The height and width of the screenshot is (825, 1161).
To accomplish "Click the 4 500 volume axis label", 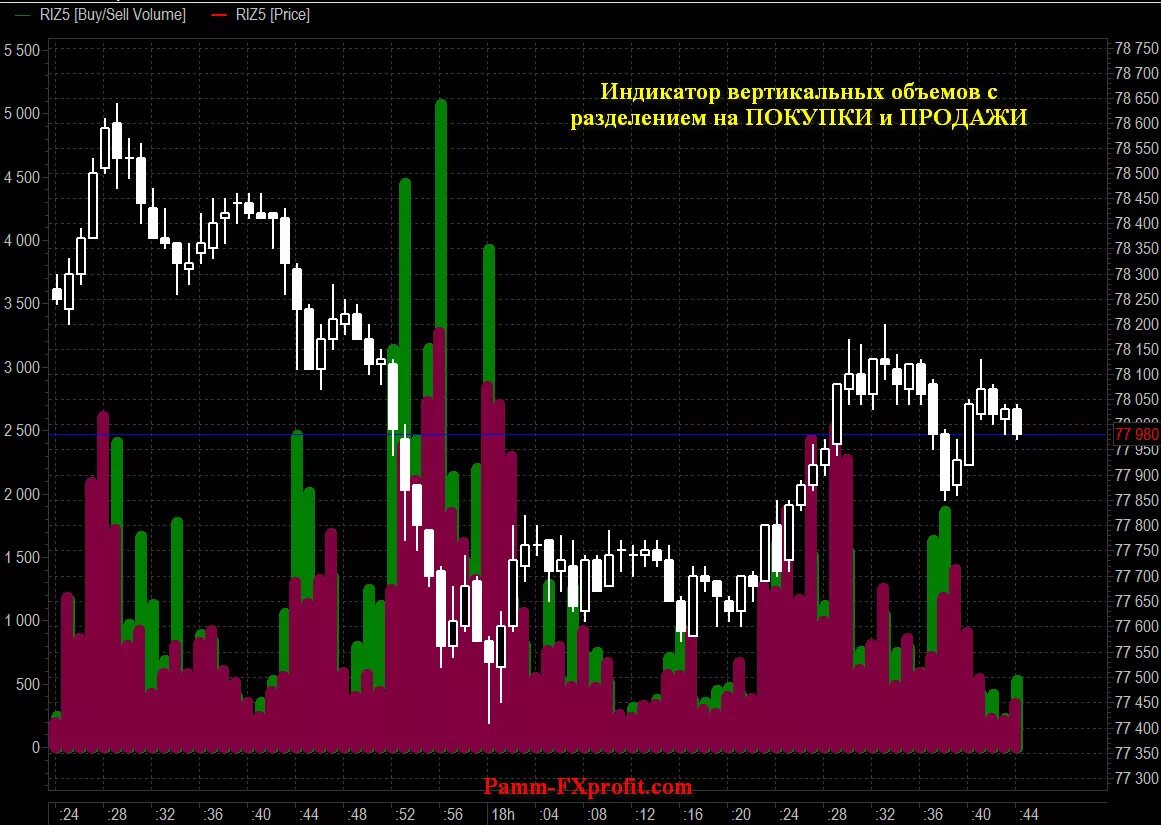I will (21, 177).
